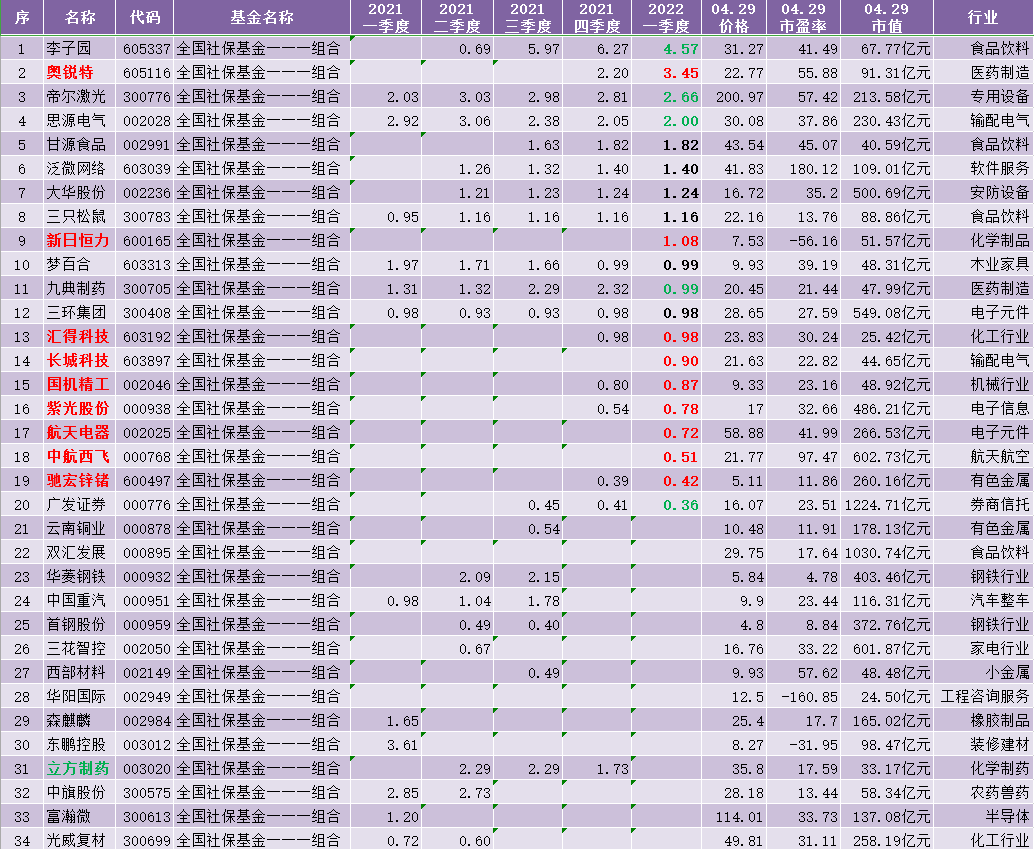Click stock name 梦百合
The width and height of the screenshot is (1034, 849).
click(69, 265)
